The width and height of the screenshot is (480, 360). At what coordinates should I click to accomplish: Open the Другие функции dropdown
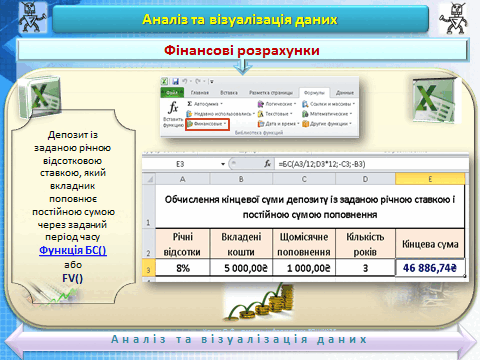[327, 124]
